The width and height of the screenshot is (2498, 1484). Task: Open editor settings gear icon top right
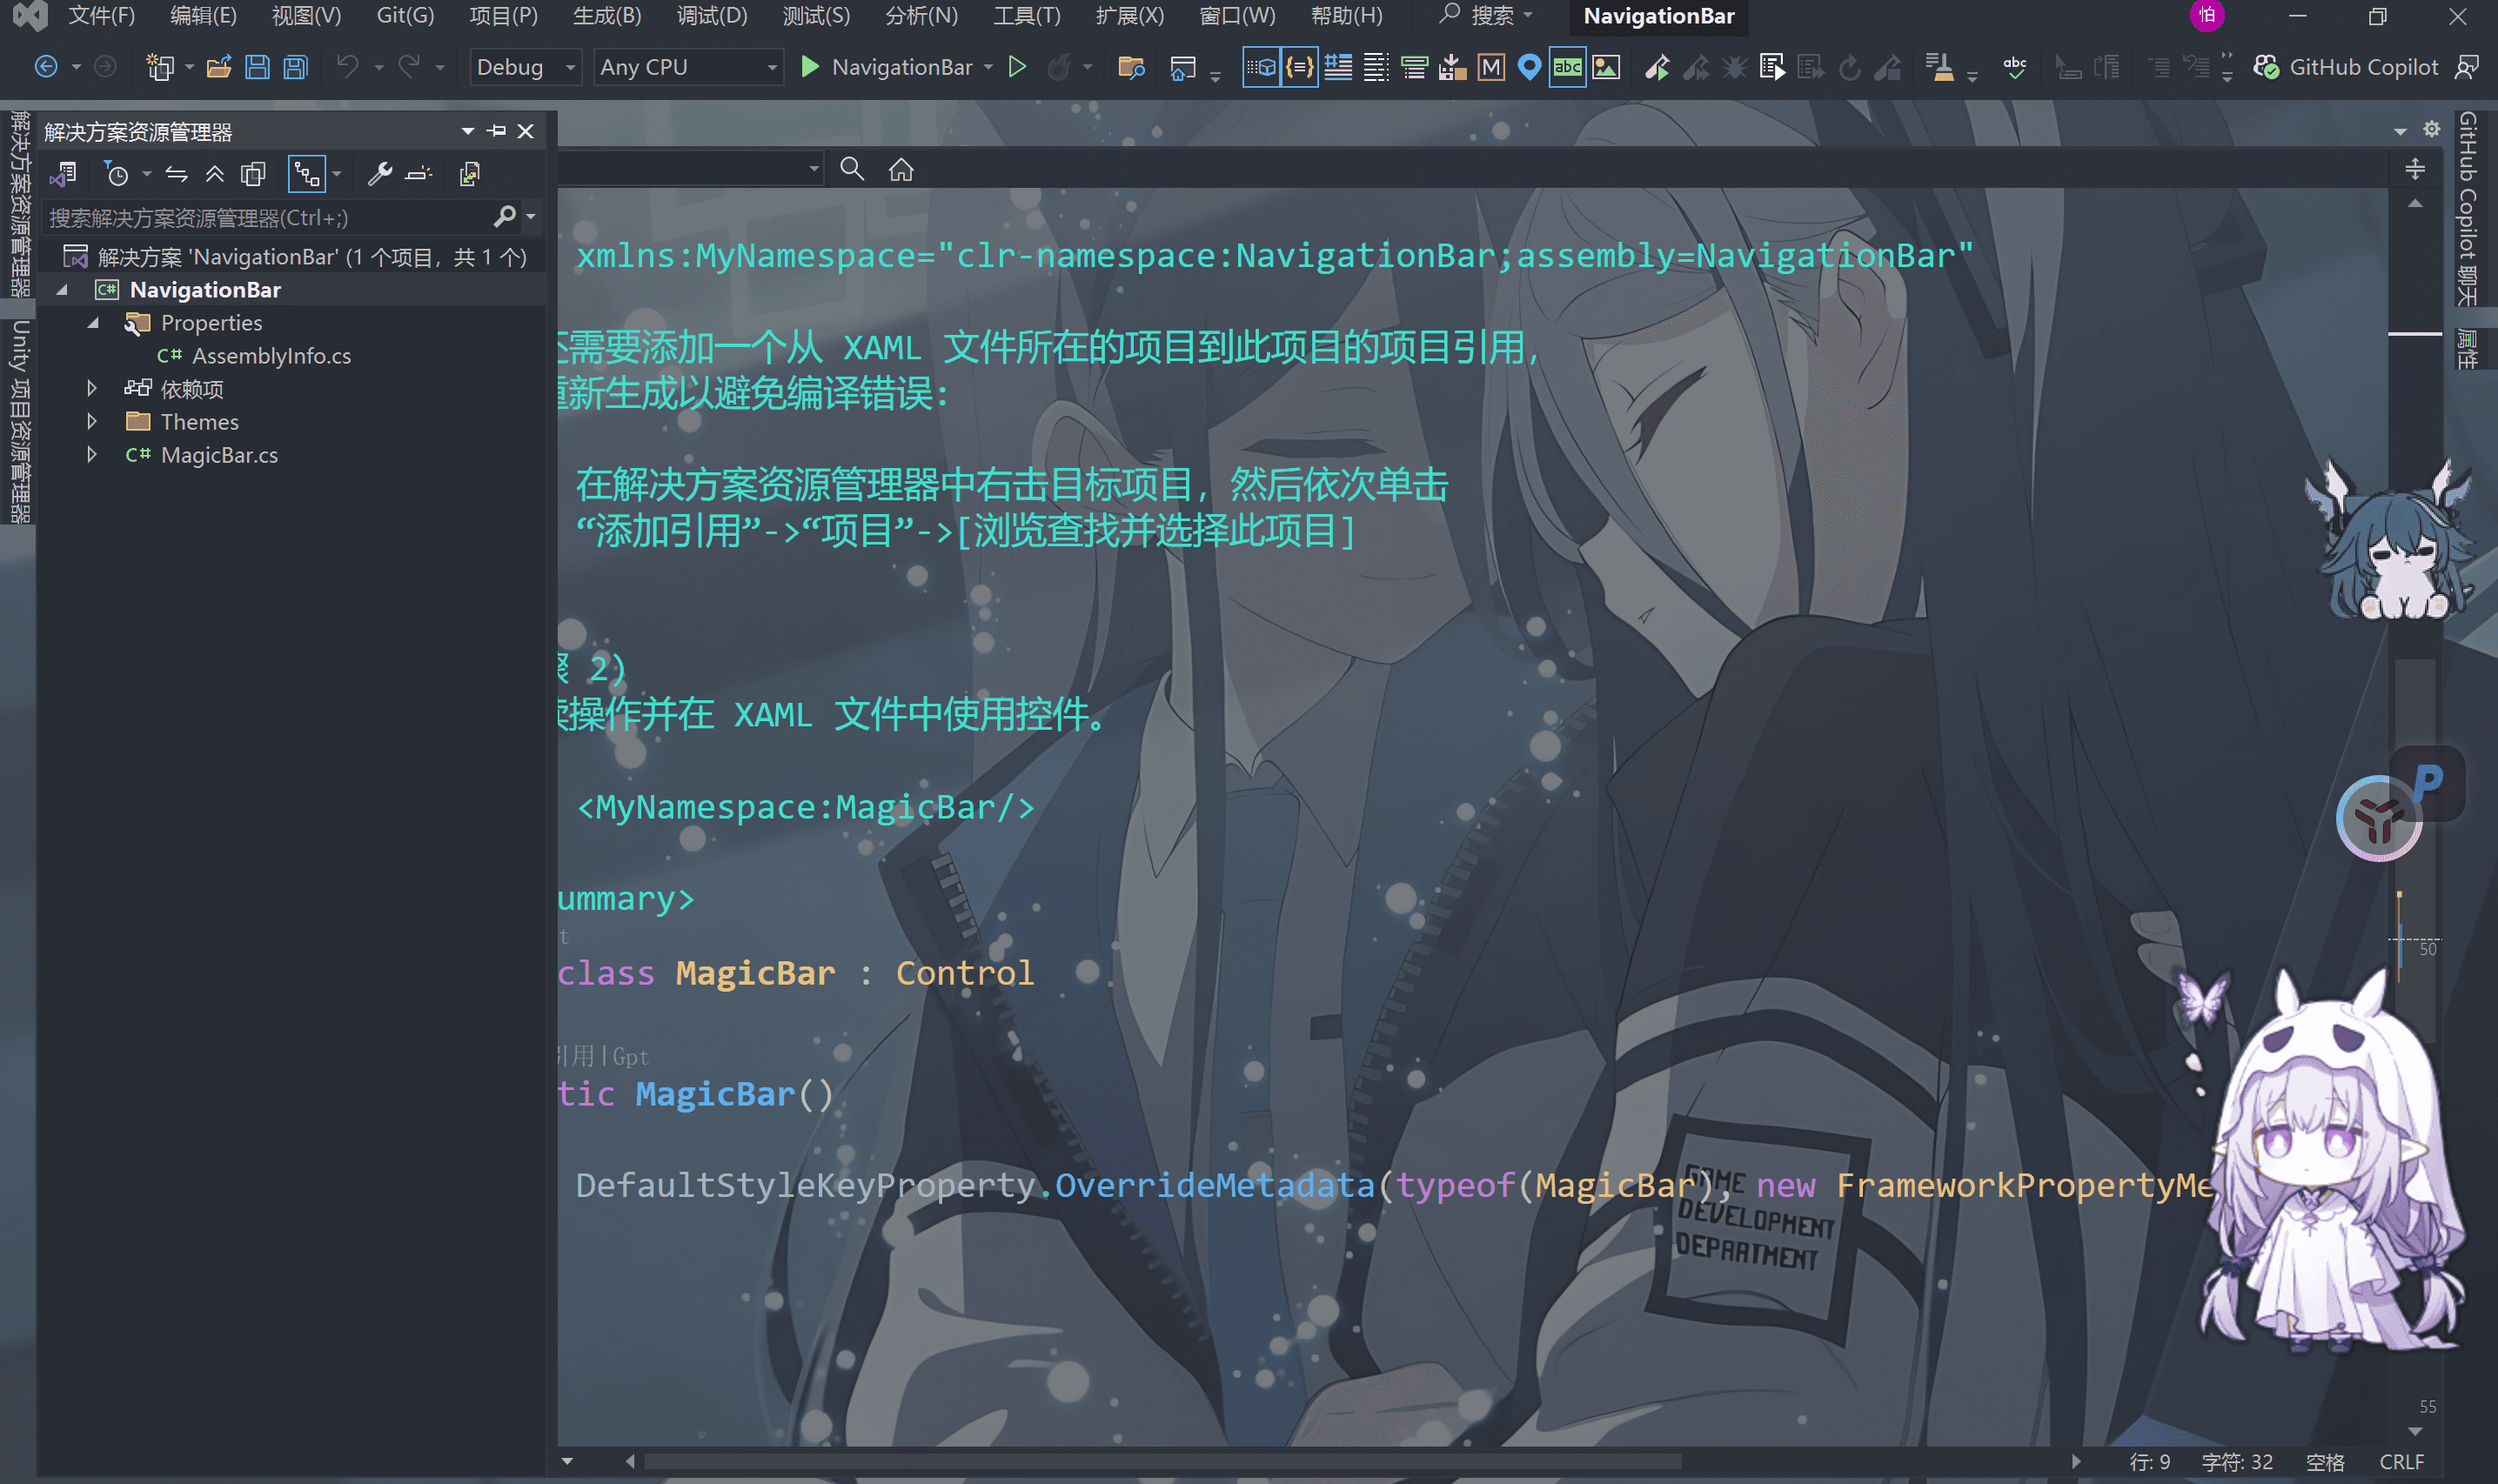[x=2432, y=130]
